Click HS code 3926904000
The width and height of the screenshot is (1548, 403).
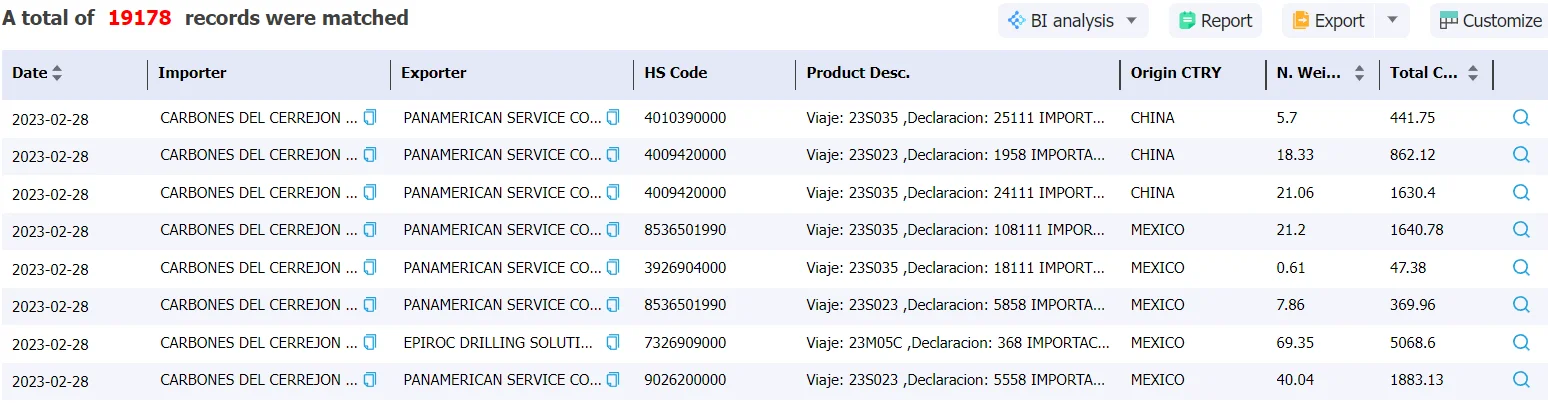click(x=685, y=268)
